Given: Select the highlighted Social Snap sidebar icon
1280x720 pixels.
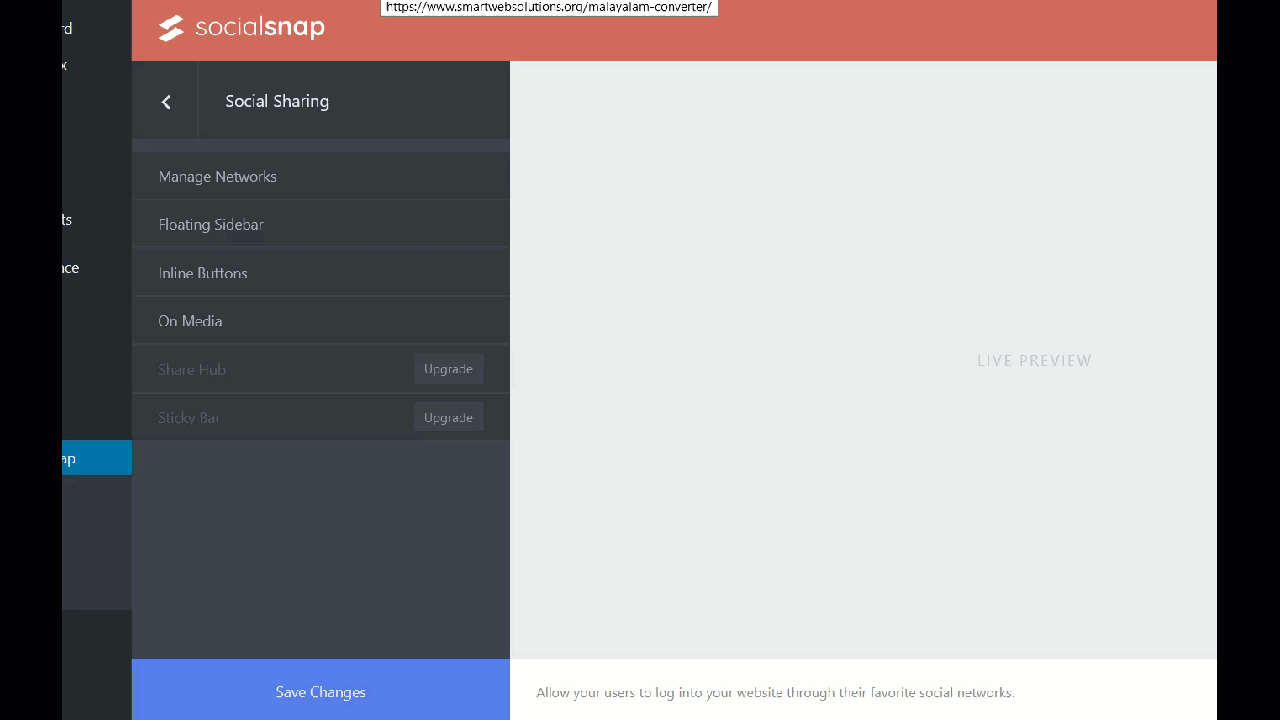Looking at the screenshot, I should click(x=97, y=458).
